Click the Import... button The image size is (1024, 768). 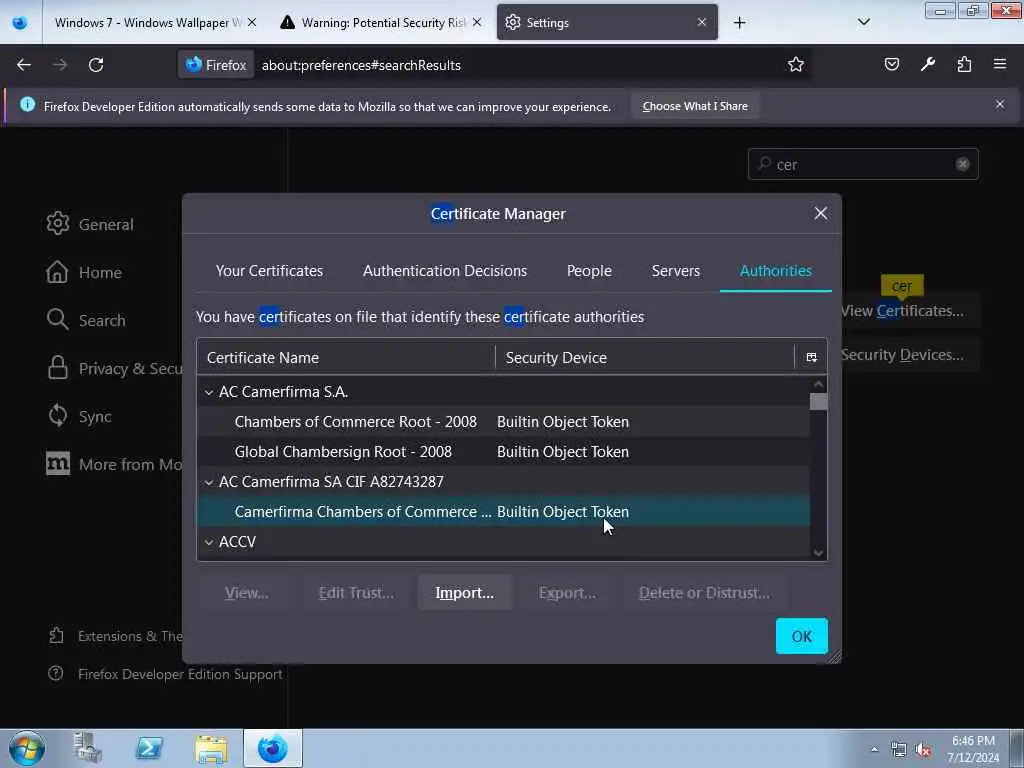[x=464, y=592]
